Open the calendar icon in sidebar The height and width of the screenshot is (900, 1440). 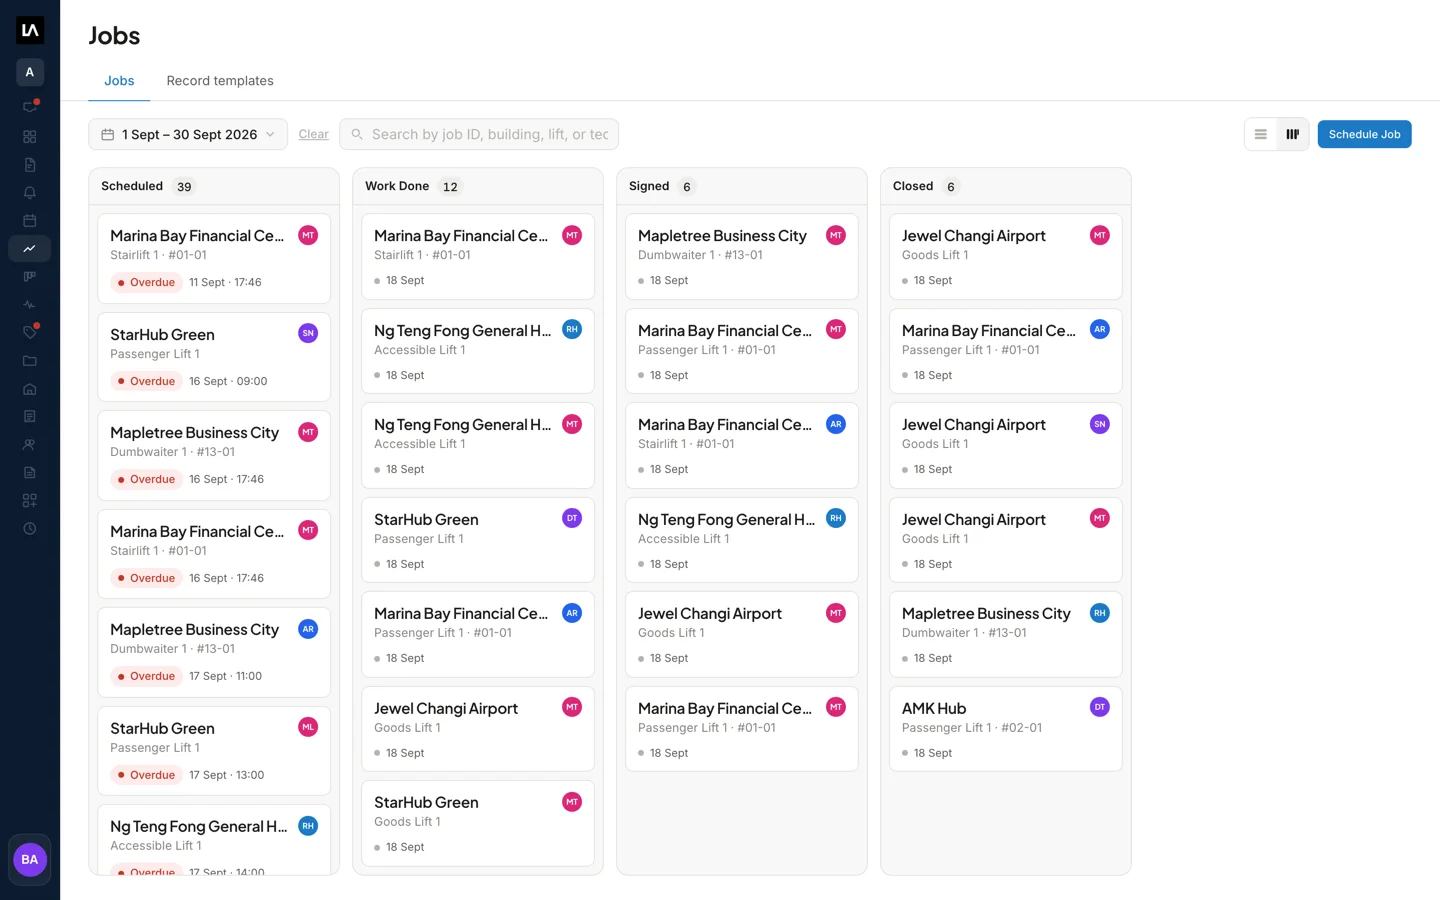point(30,220)
